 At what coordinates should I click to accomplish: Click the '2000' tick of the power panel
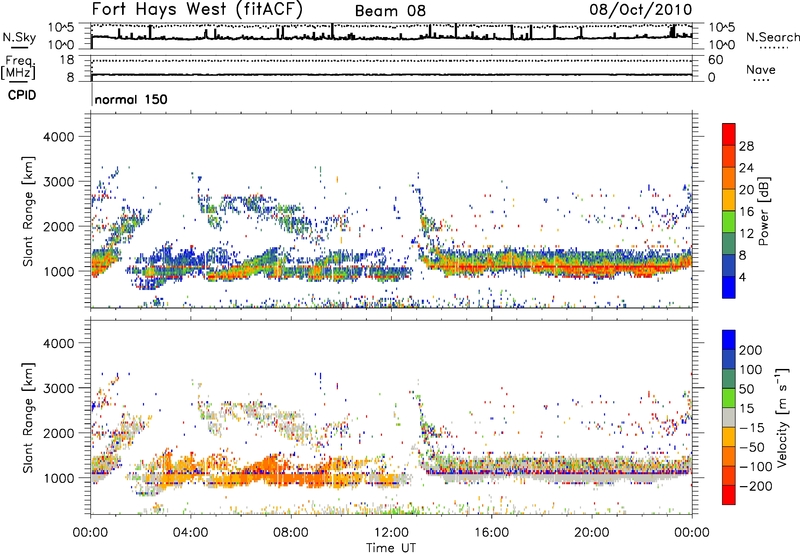(x=59, y=226)
